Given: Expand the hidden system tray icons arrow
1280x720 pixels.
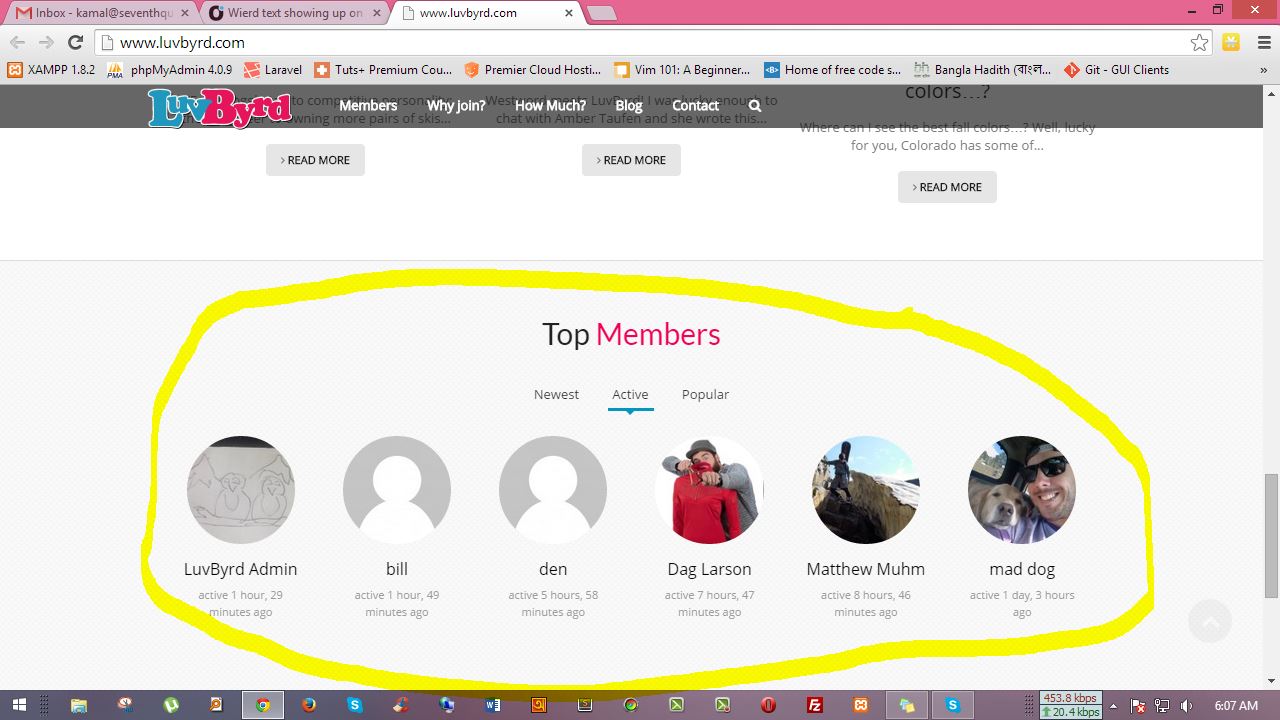Looking at the screenshot, I should pos(1113,705).
